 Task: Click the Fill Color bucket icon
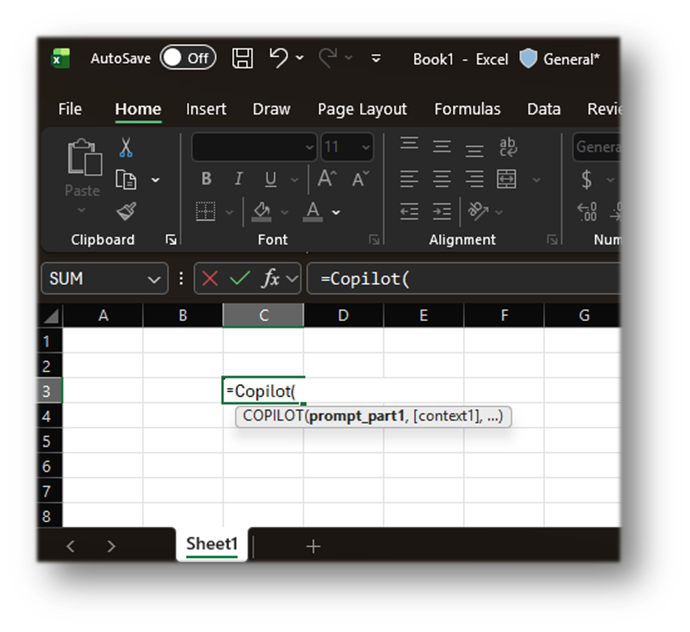point(261,212)
